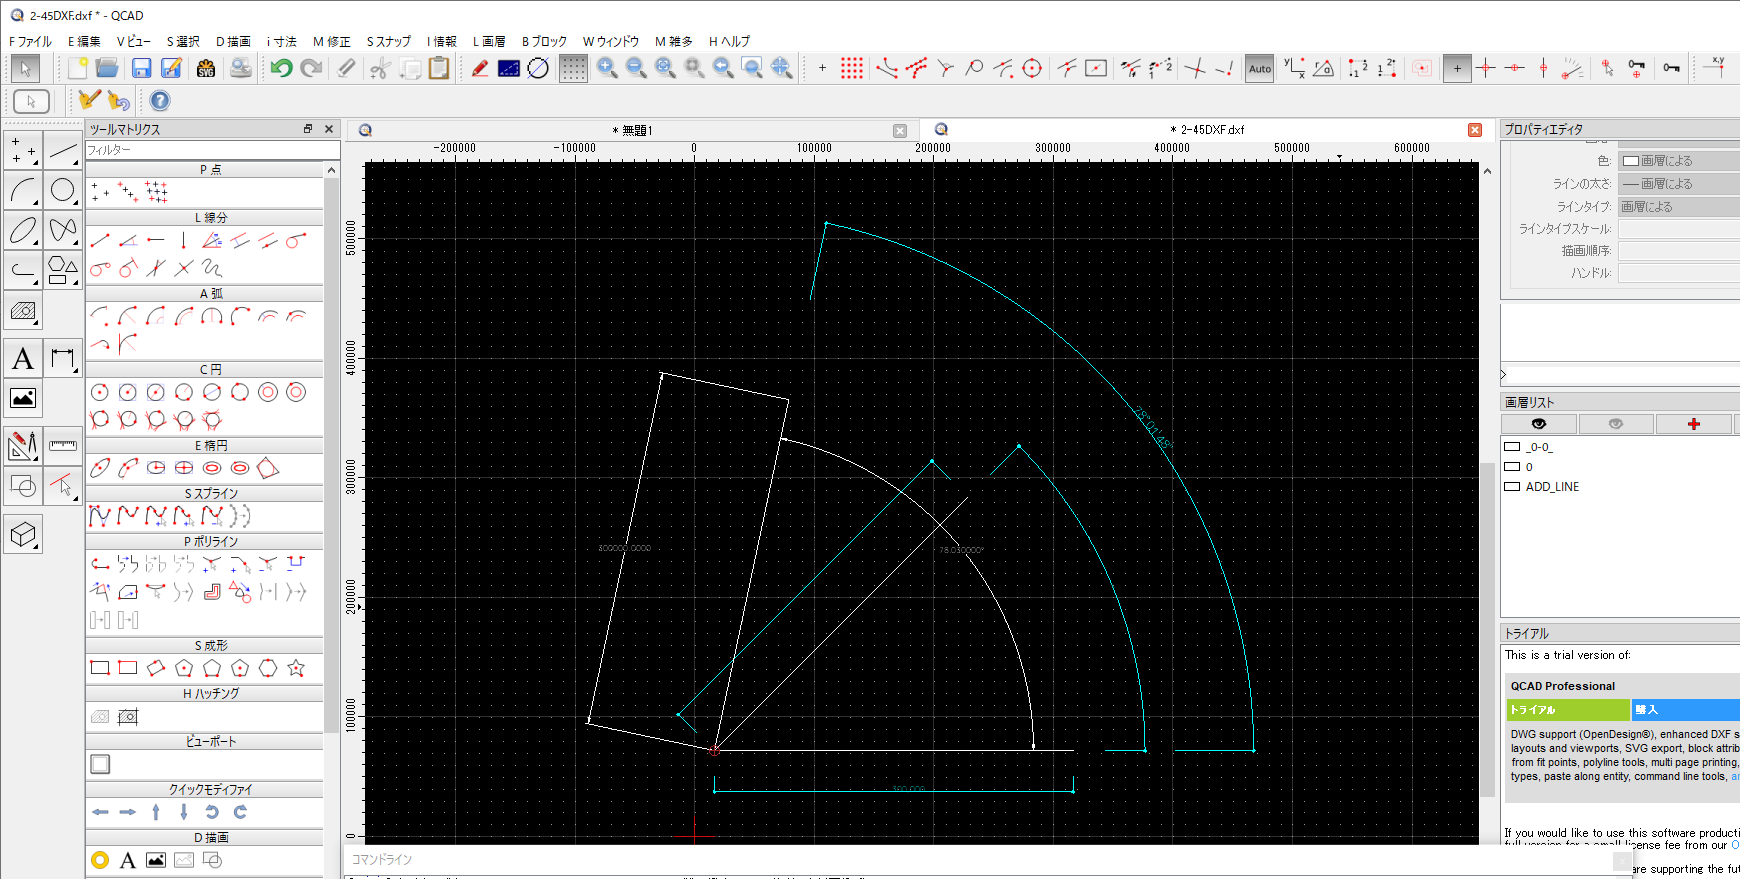Toggle black/white background button

[x=509, y=68]
